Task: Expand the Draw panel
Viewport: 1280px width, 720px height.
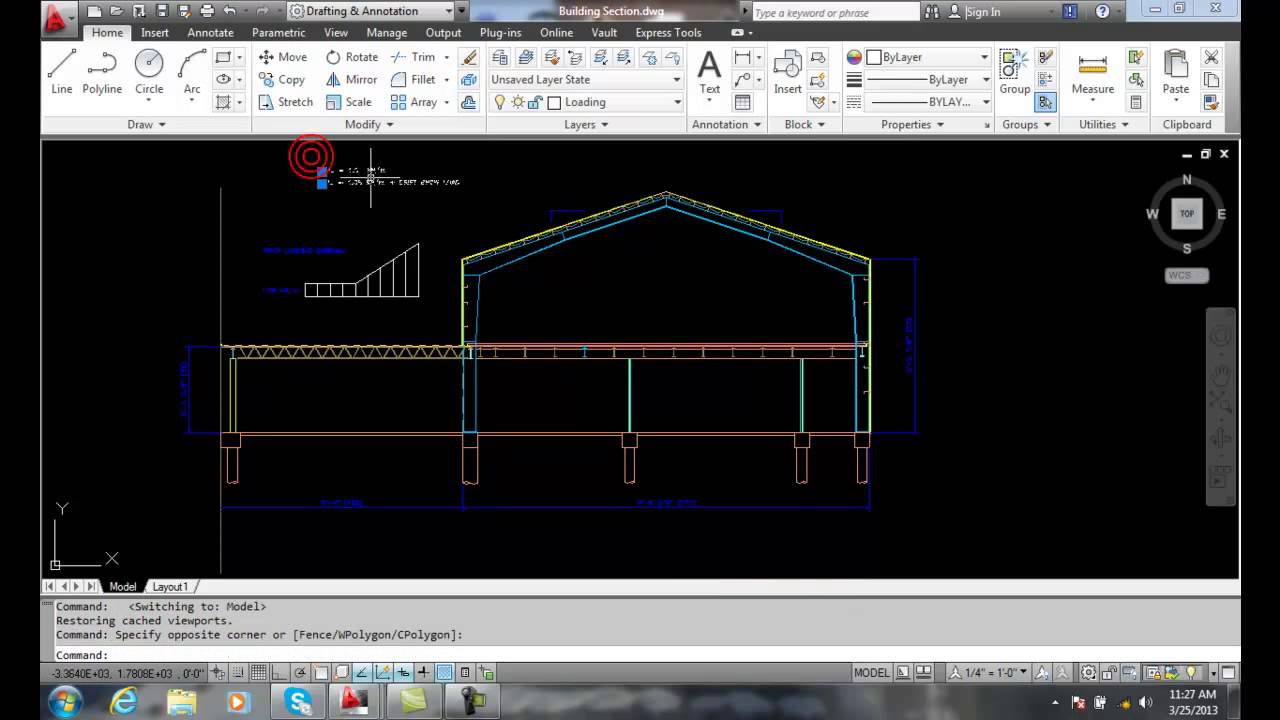Action: pyautogui.click(x=146, y=125)
